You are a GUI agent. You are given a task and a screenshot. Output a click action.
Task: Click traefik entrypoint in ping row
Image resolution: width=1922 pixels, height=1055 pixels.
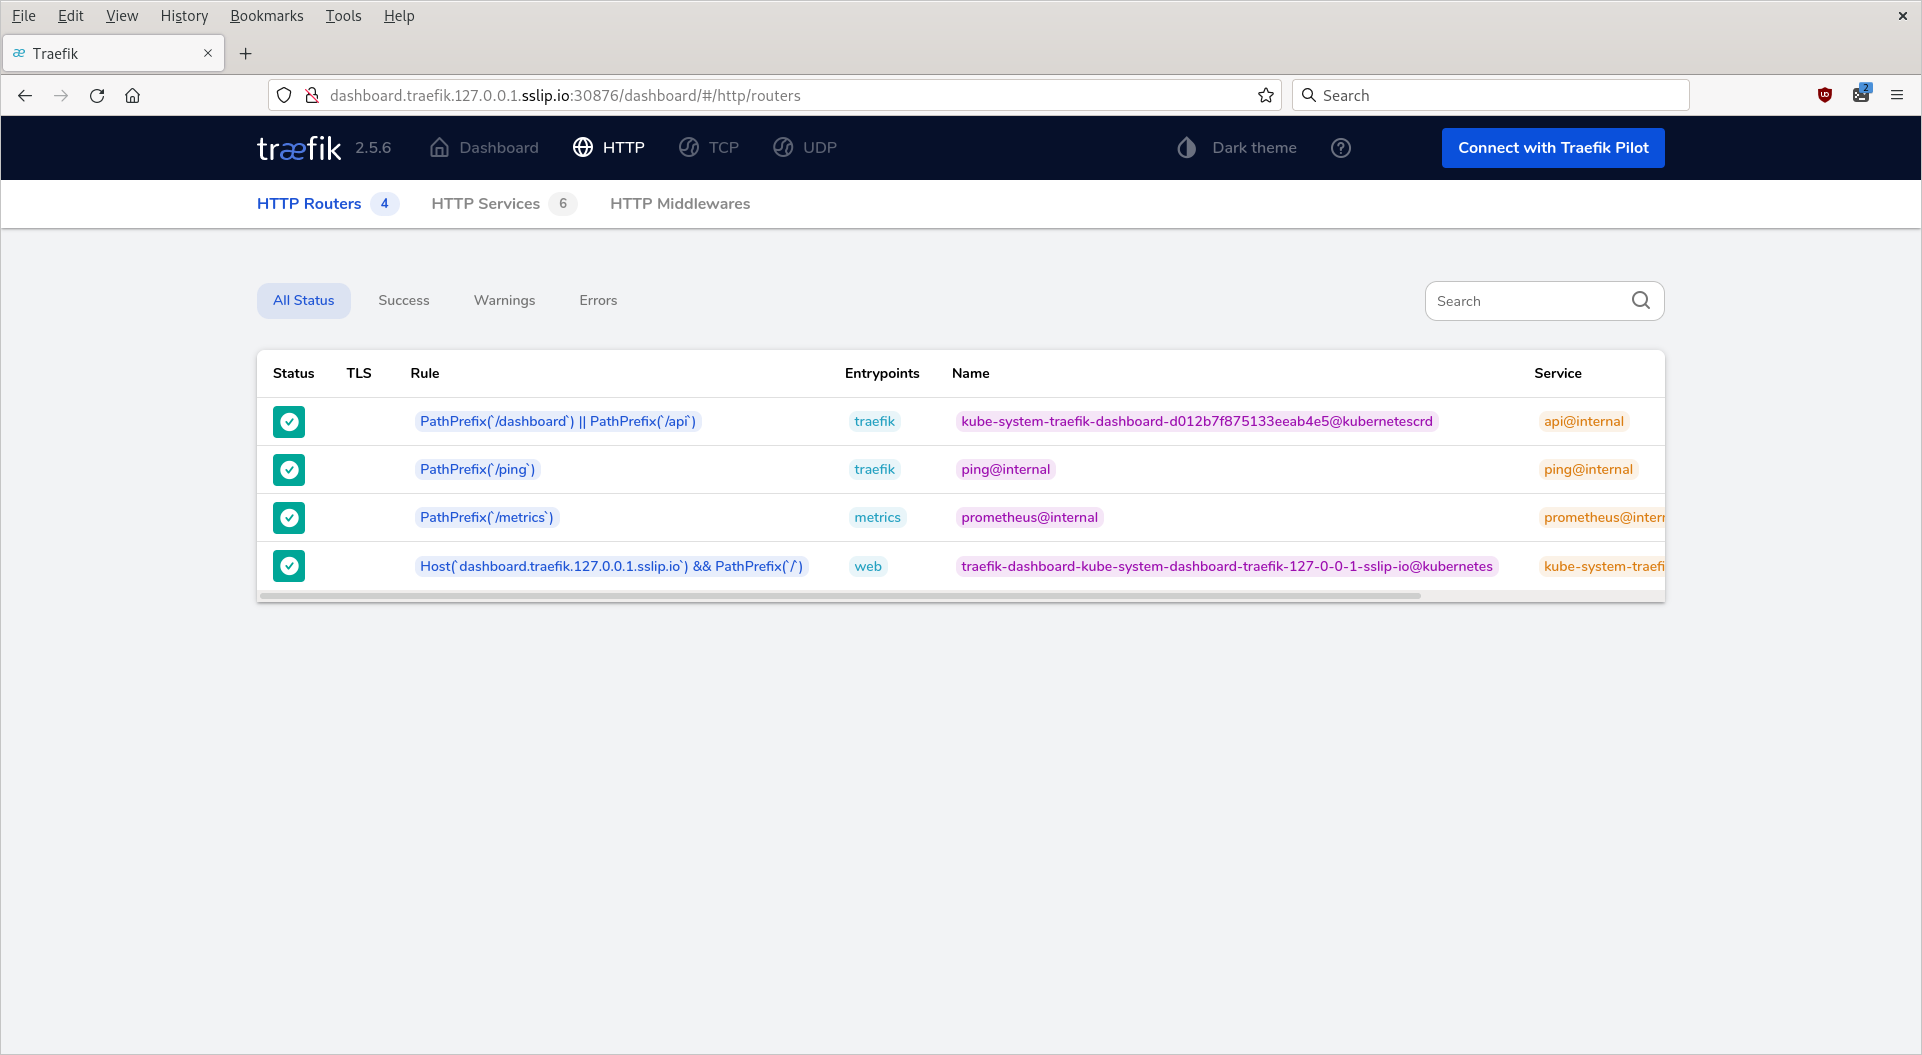pos(875,470)
